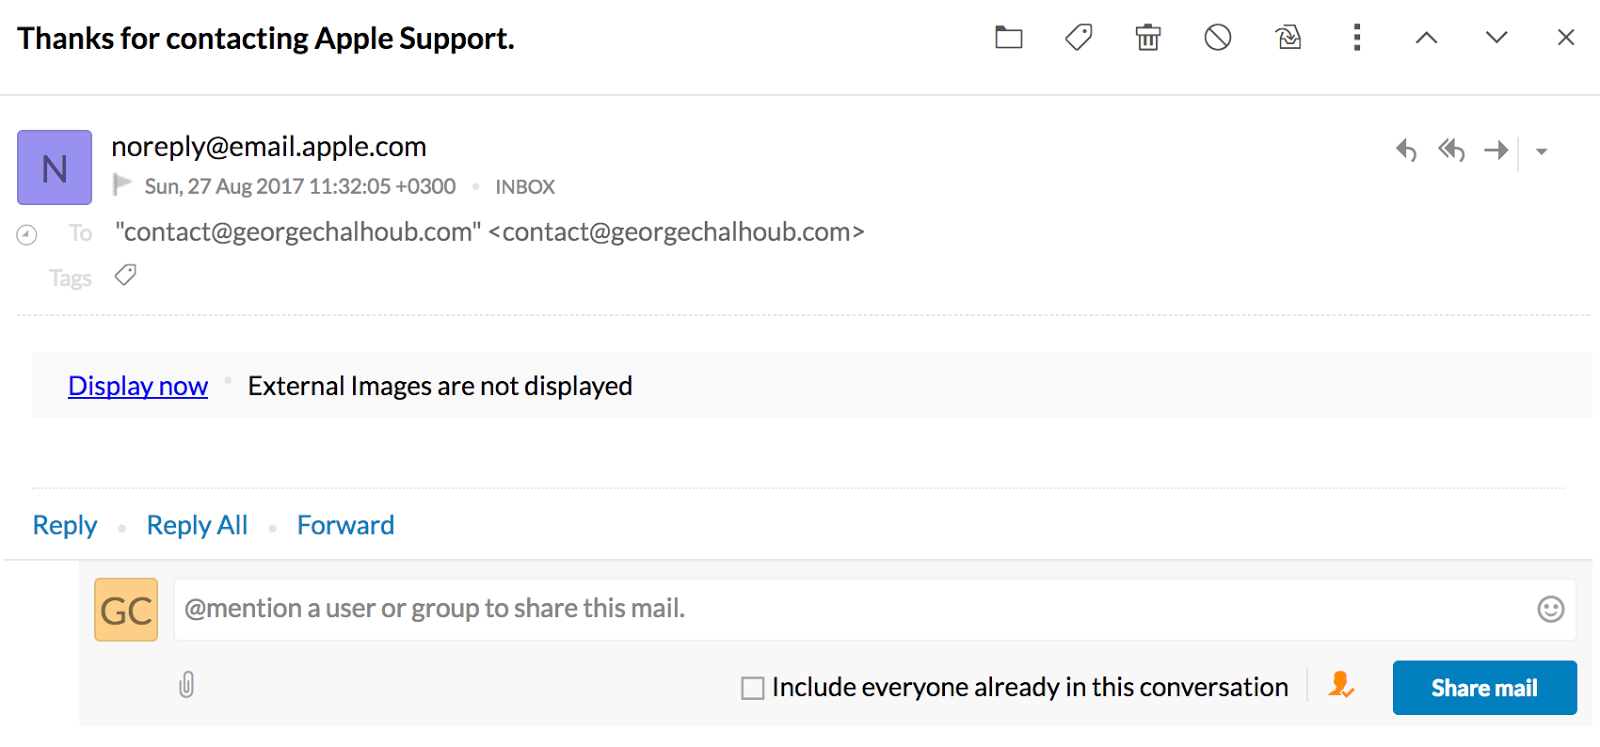Expand recipient details next to To
This screenshot has height=747, width=1600.
pyautogui.click(x=27, y=235)
